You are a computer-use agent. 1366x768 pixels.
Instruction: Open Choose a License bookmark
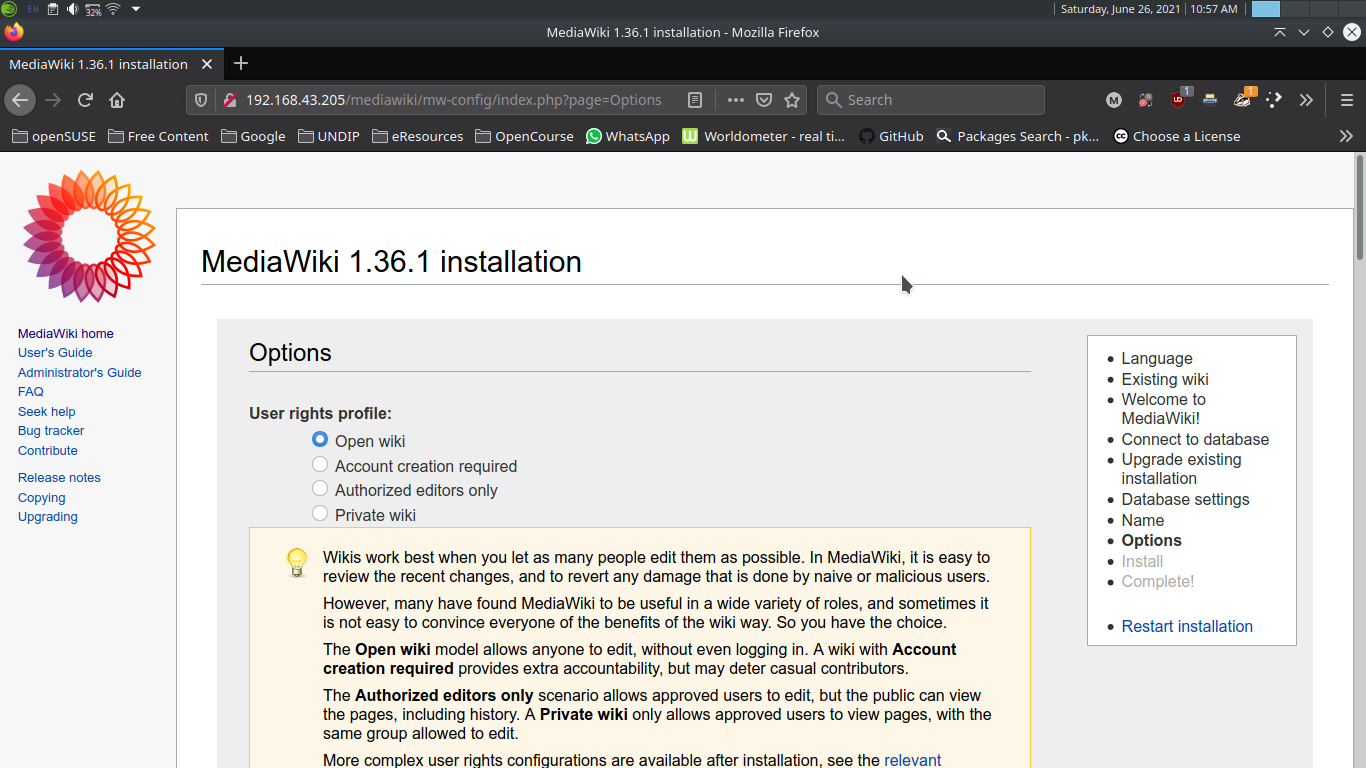1177,136
